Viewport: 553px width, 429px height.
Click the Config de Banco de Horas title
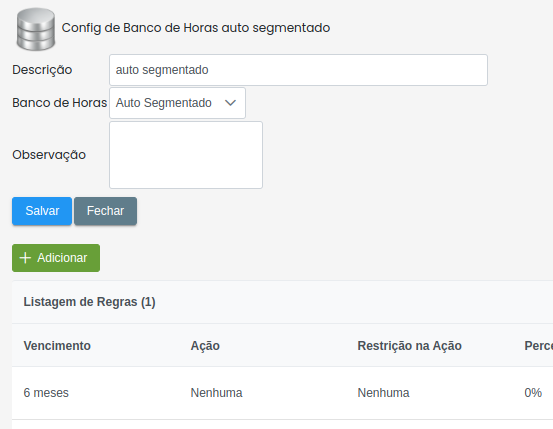pyautogui.click(x=196, y=28)
